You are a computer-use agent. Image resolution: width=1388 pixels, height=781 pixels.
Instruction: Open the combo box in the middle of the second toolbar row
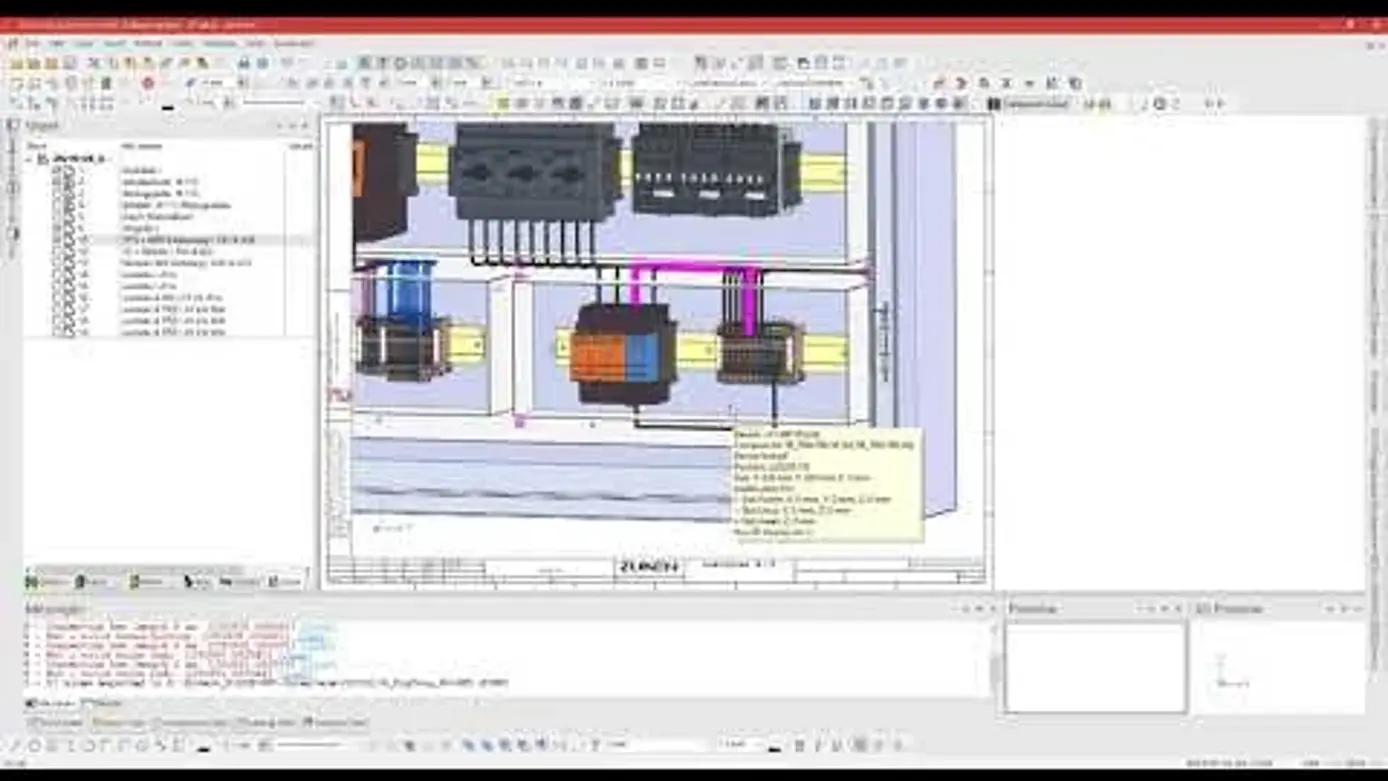tap(550, 84)
